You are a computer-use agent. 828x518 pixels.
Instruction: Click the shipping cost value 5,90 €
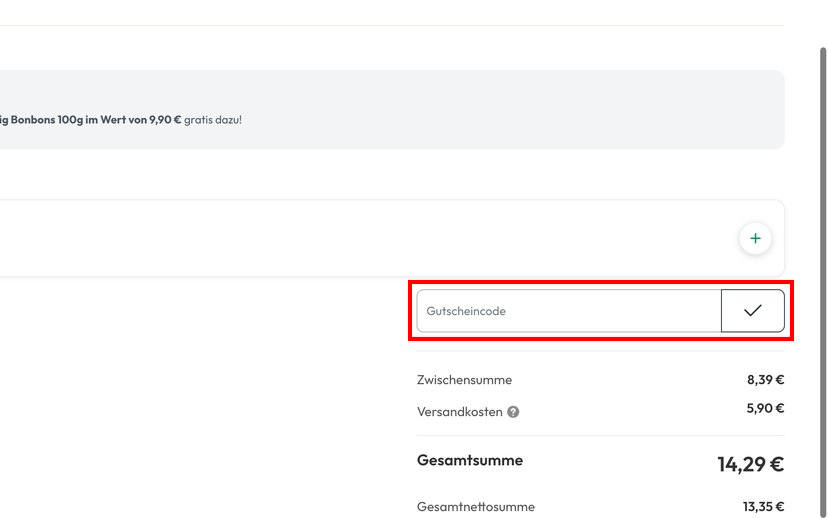[x=765, y=408]
